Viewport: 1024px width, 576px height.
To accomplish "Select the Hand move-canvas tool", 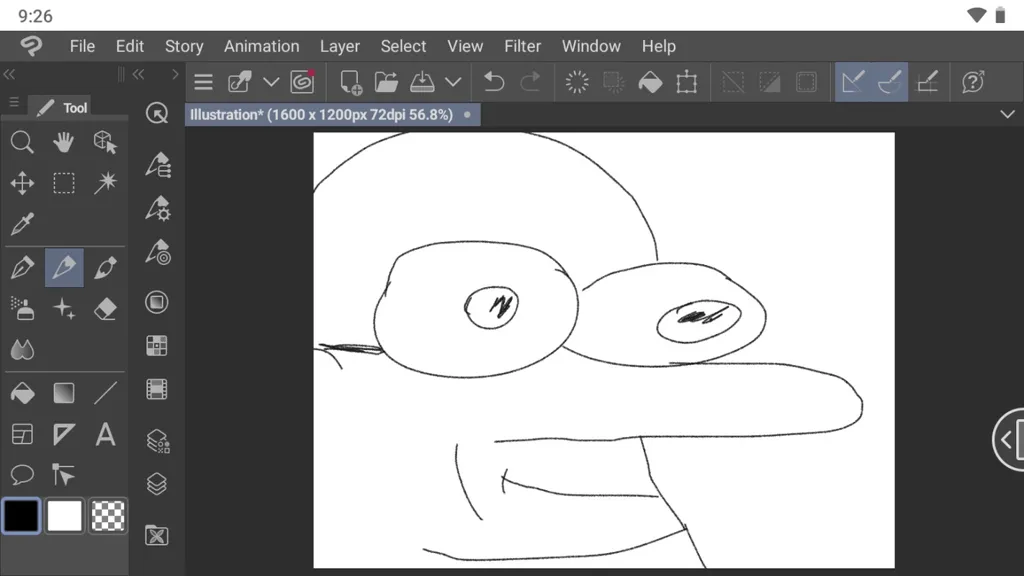I will (x=63, y=142).
